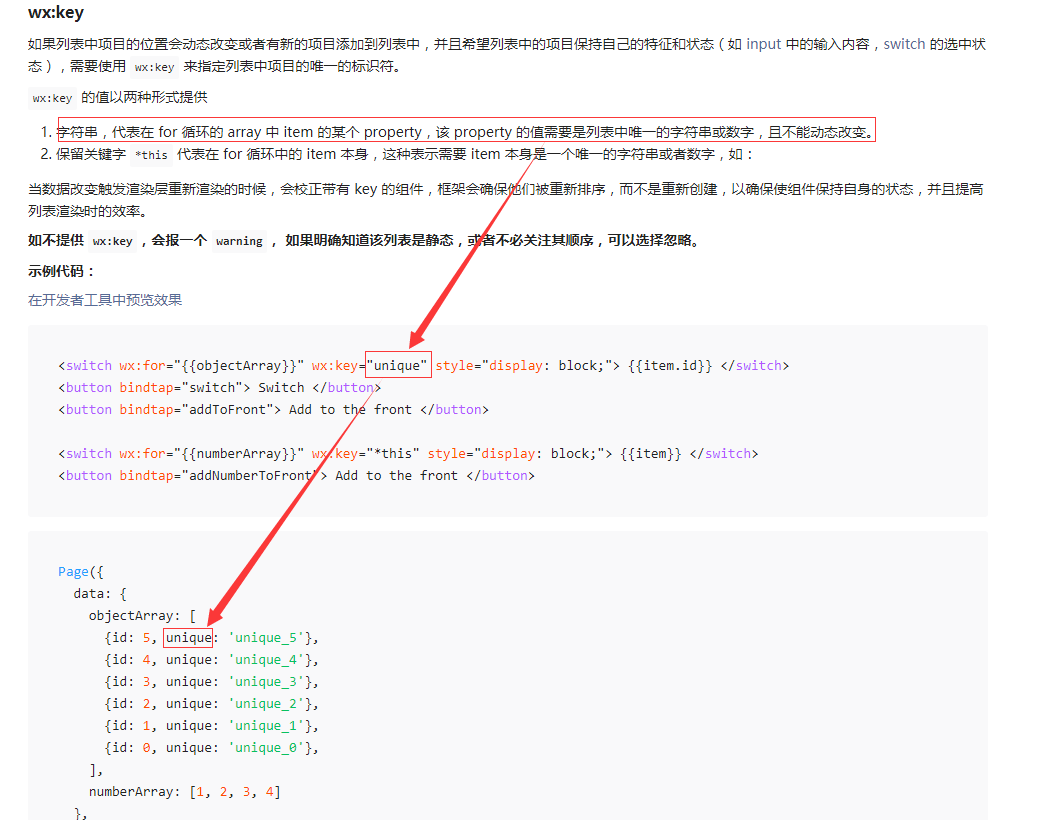Click the addNumberToFront bindtap value
1052x820 pixels.
click(x=251, y=476)
